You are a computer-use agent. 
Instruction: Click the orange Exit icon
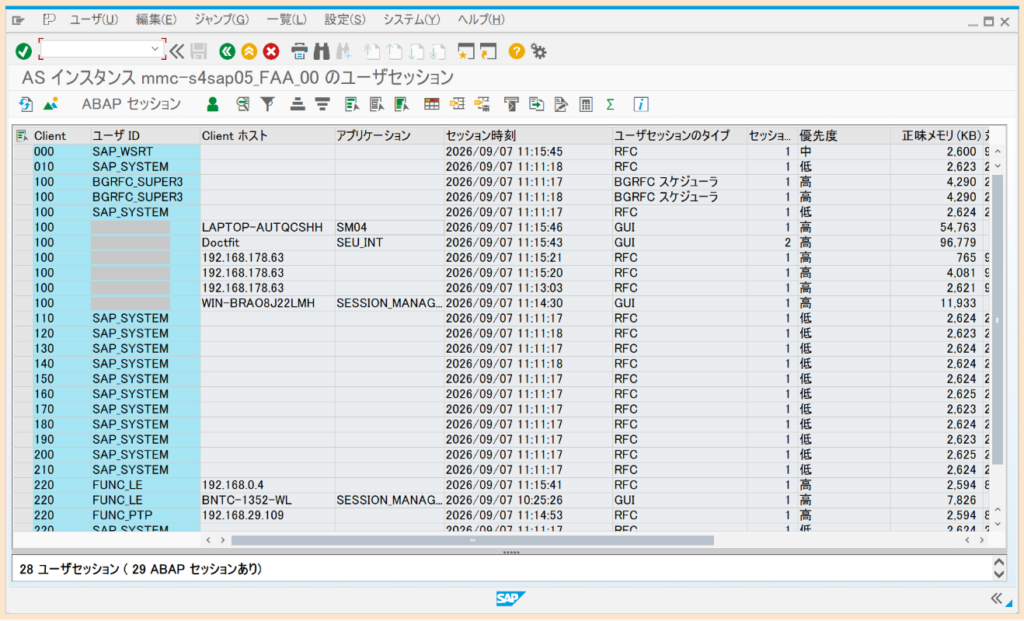point(249,51)
